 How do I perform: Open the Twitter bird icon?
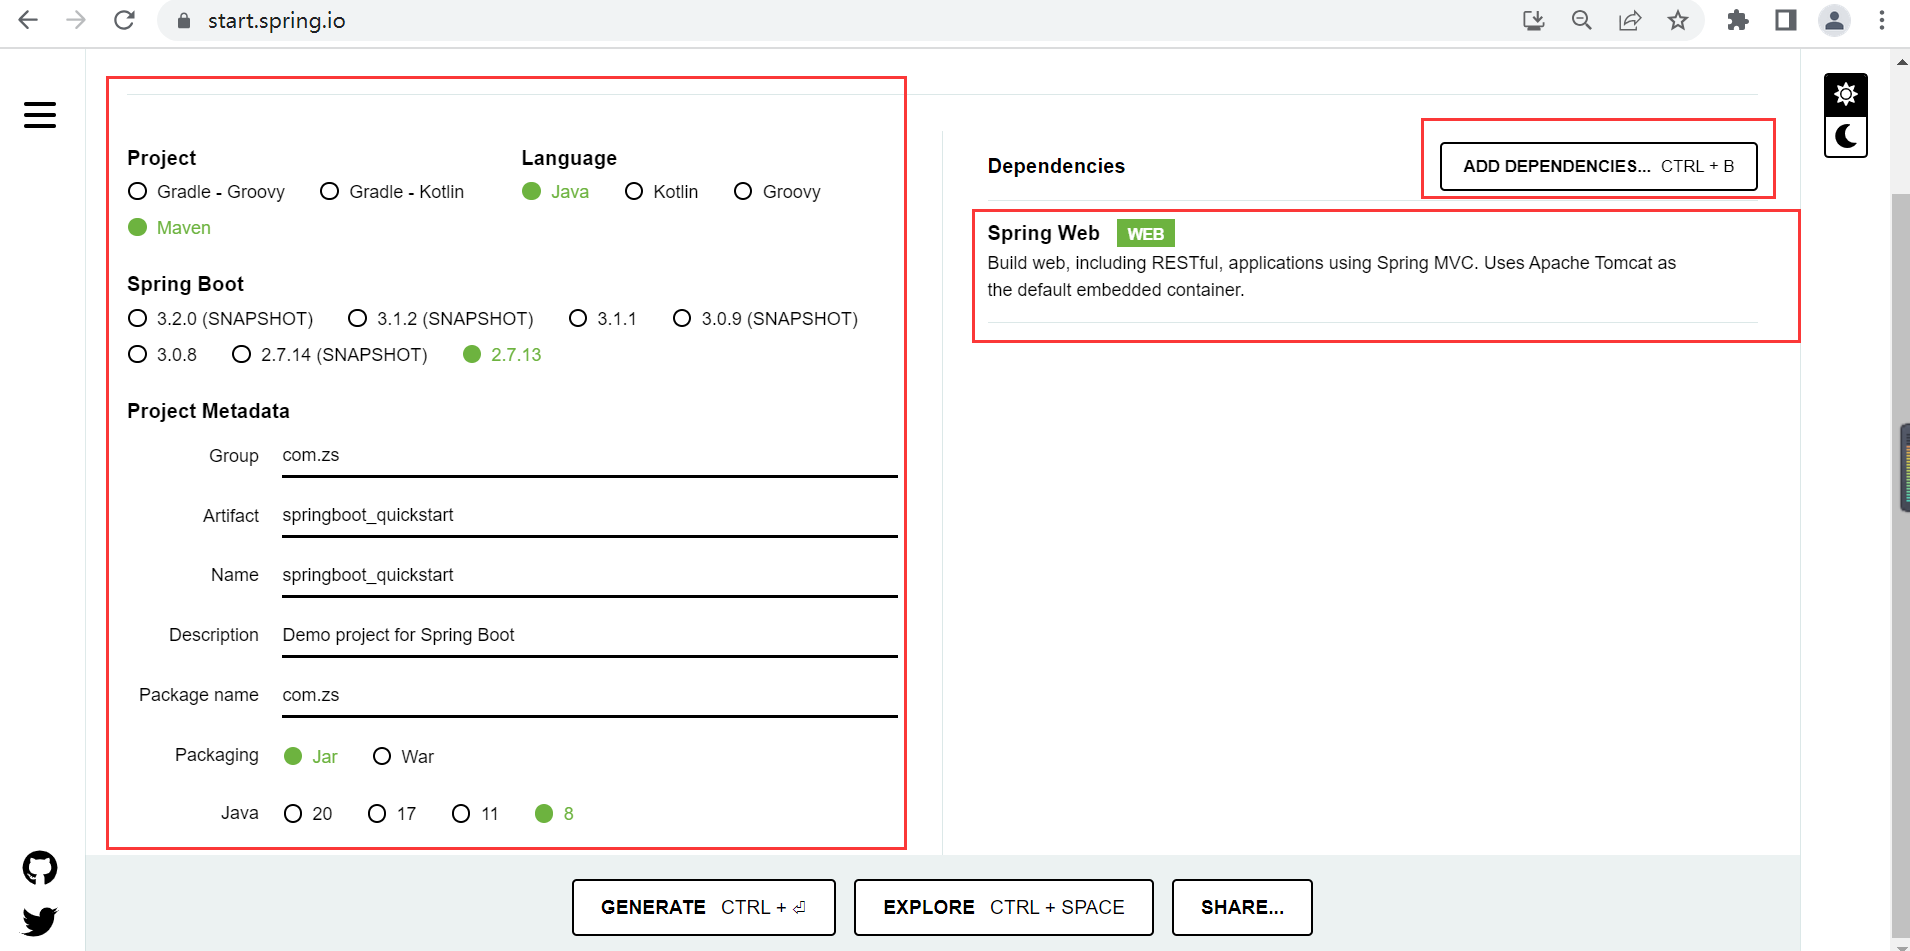click(40, 920)
